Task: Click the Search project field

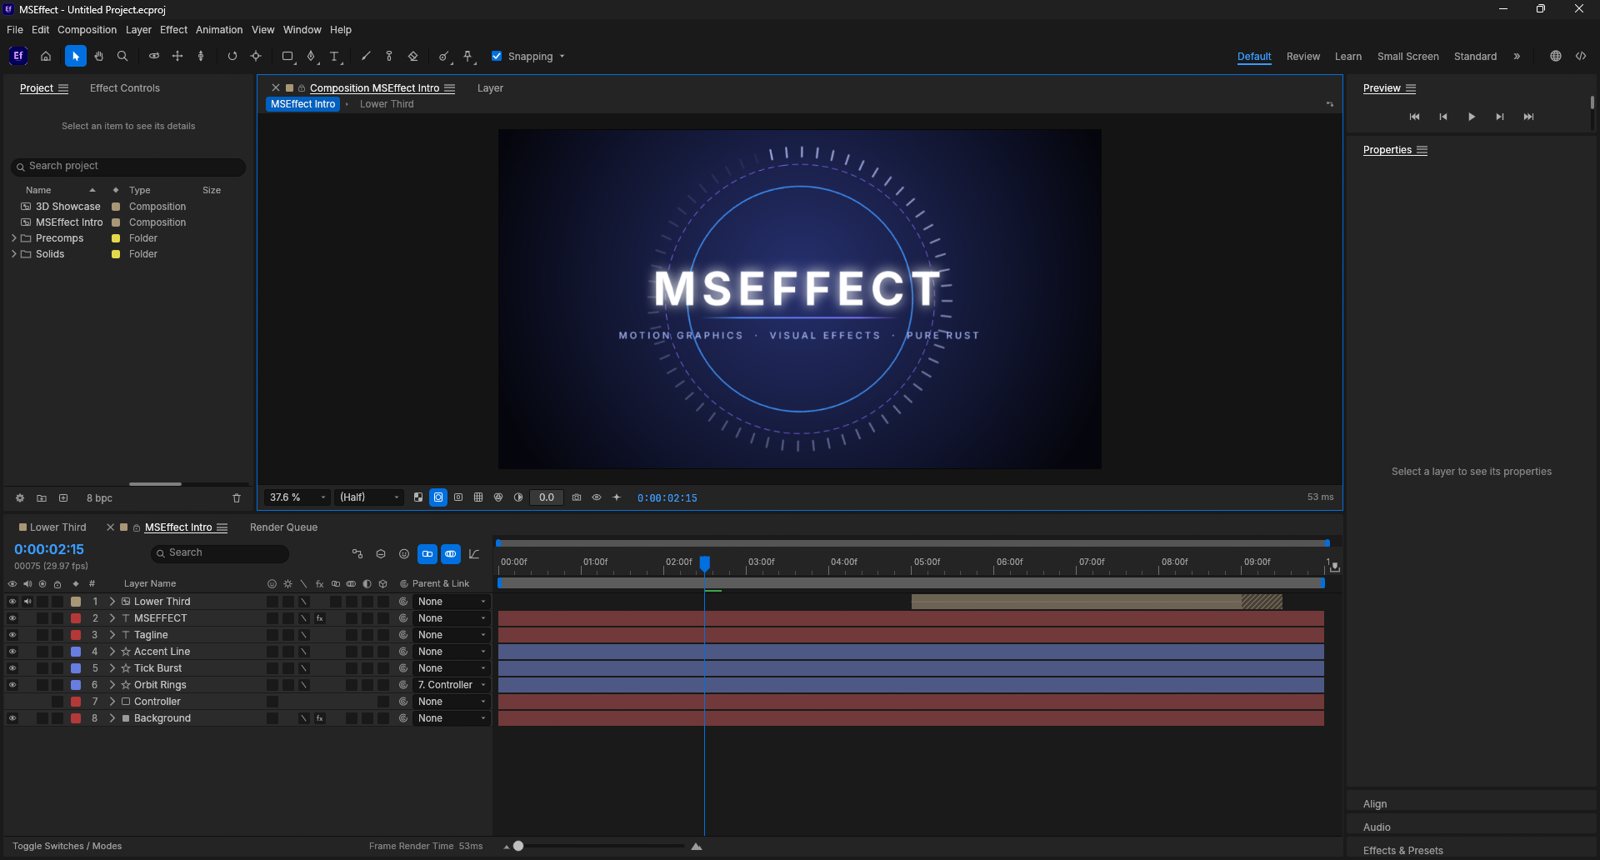Action: point(128,166)
